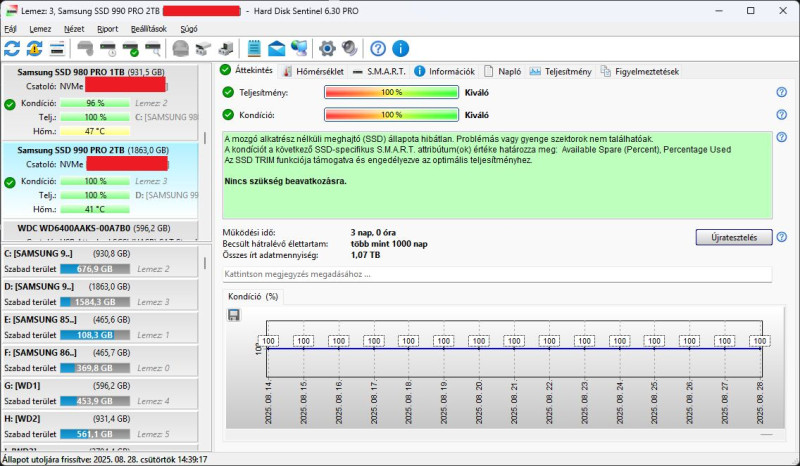Open the Fájl menu

(x=10, y=29)
